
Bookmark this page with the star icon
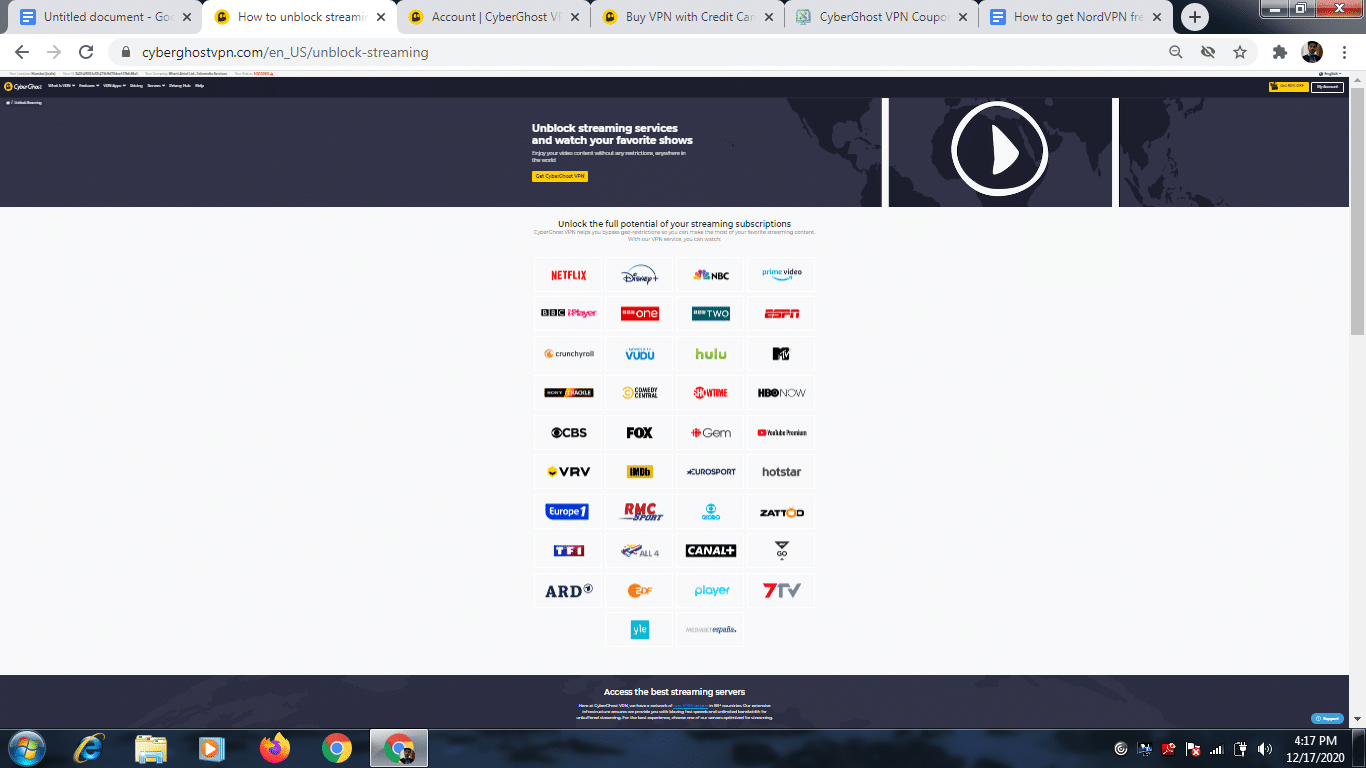pyautogui.click(x=1240, y=52)
